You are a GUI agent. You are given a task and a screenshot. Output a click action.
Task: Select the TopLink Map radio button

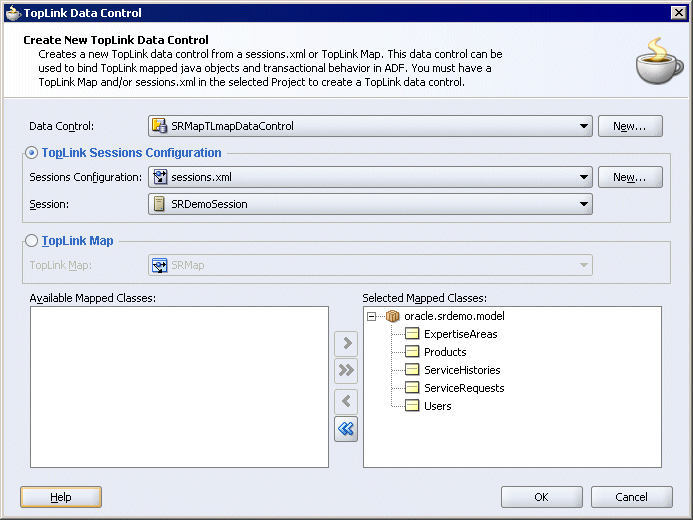click(31, 241)
